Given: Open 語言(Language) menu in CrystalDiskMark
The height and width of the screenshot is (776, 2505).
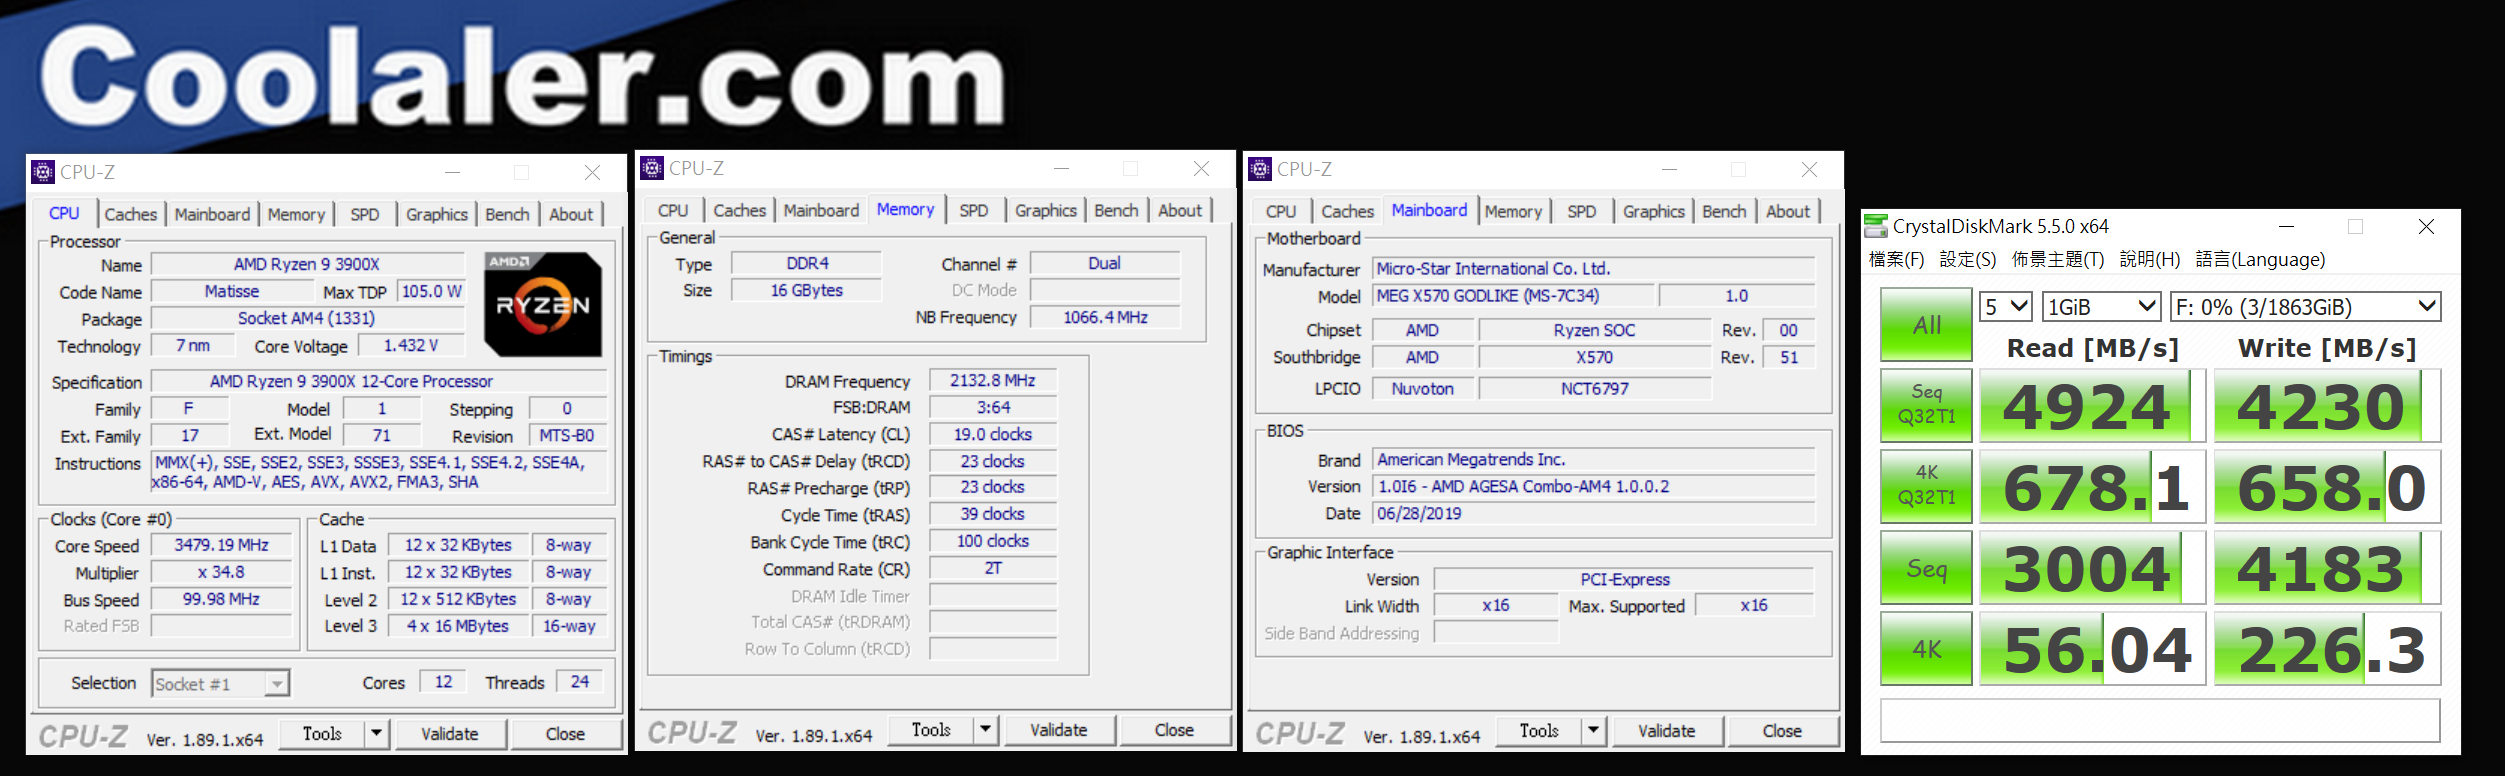Looking at the screenshot, I should [2260, 260].
